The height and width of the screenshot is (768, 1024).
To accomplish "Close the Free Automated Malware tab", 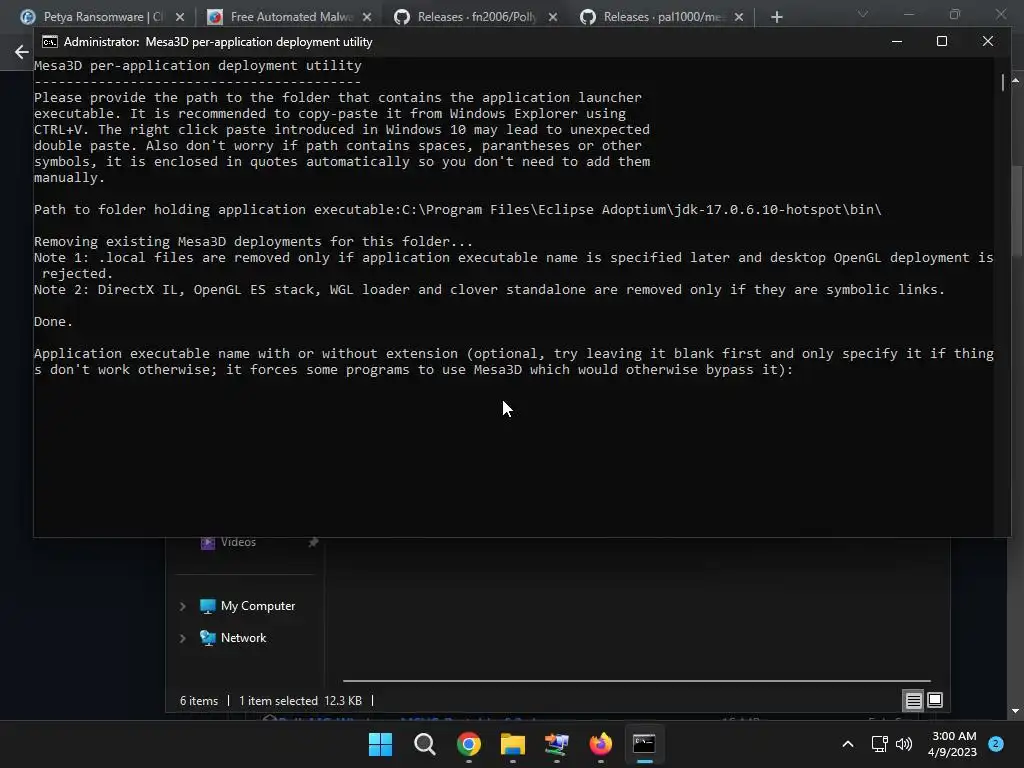I will point(367,17).
